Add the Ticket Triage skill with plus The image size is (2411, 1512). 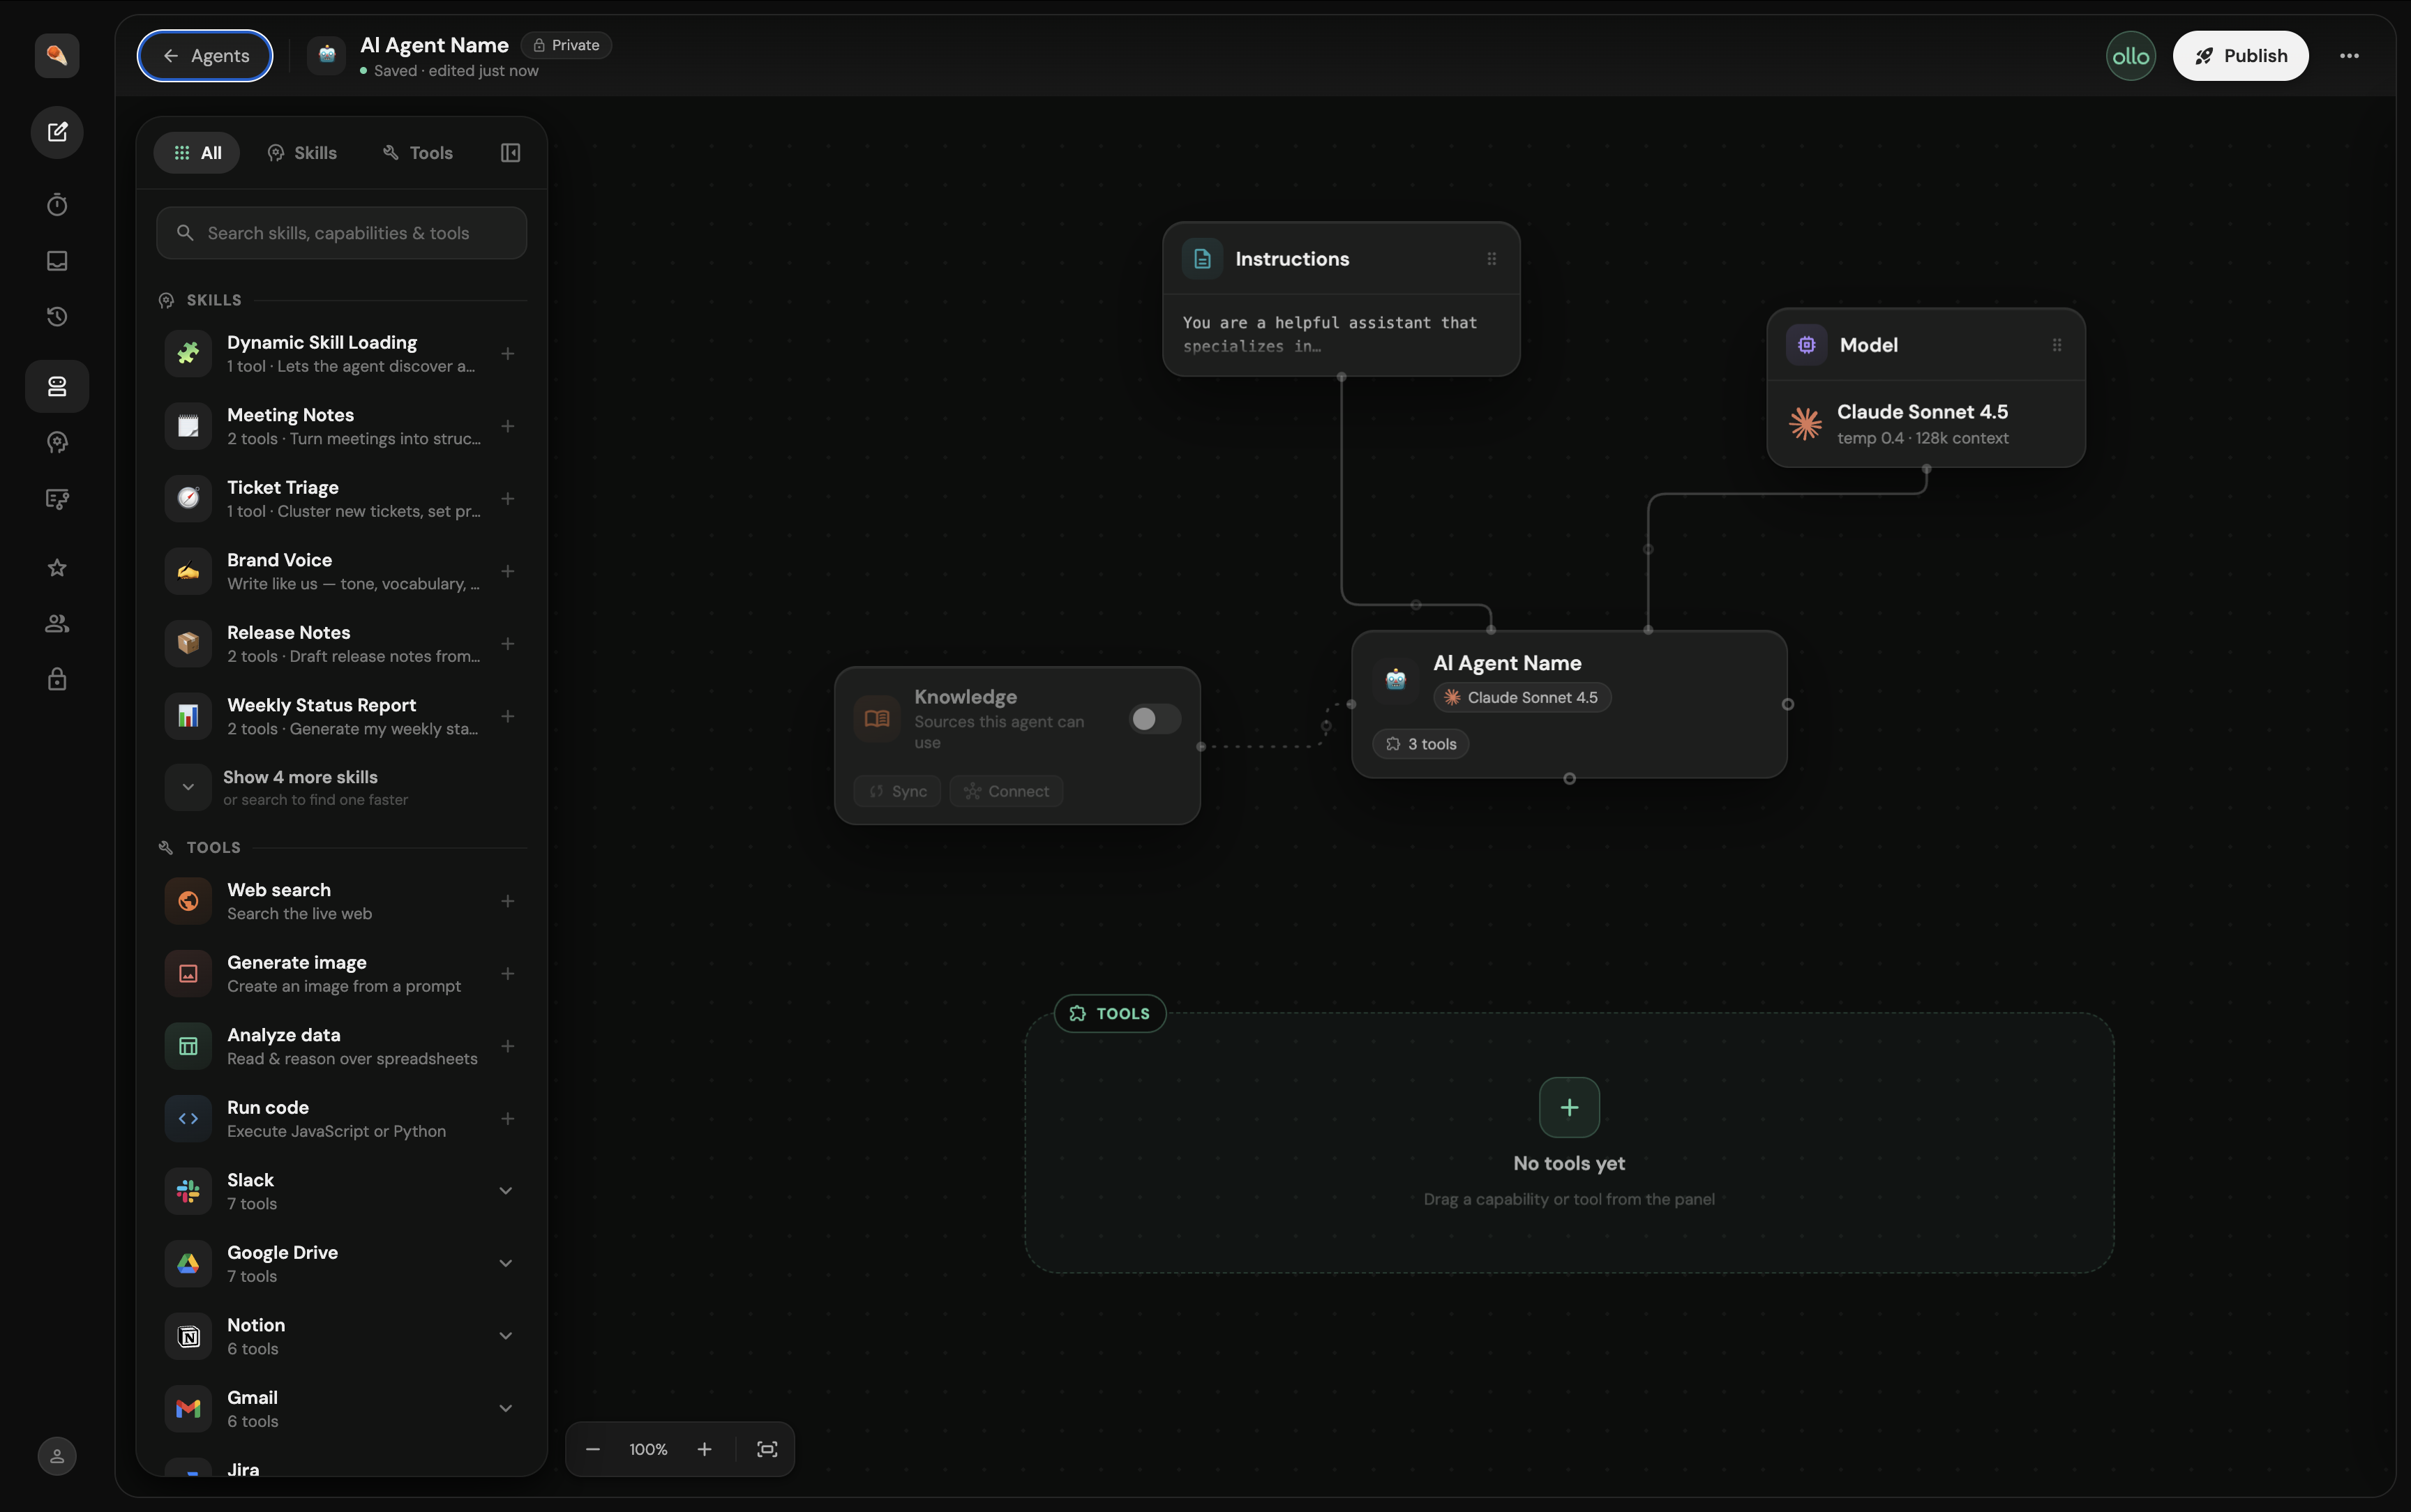click(508, 499)
